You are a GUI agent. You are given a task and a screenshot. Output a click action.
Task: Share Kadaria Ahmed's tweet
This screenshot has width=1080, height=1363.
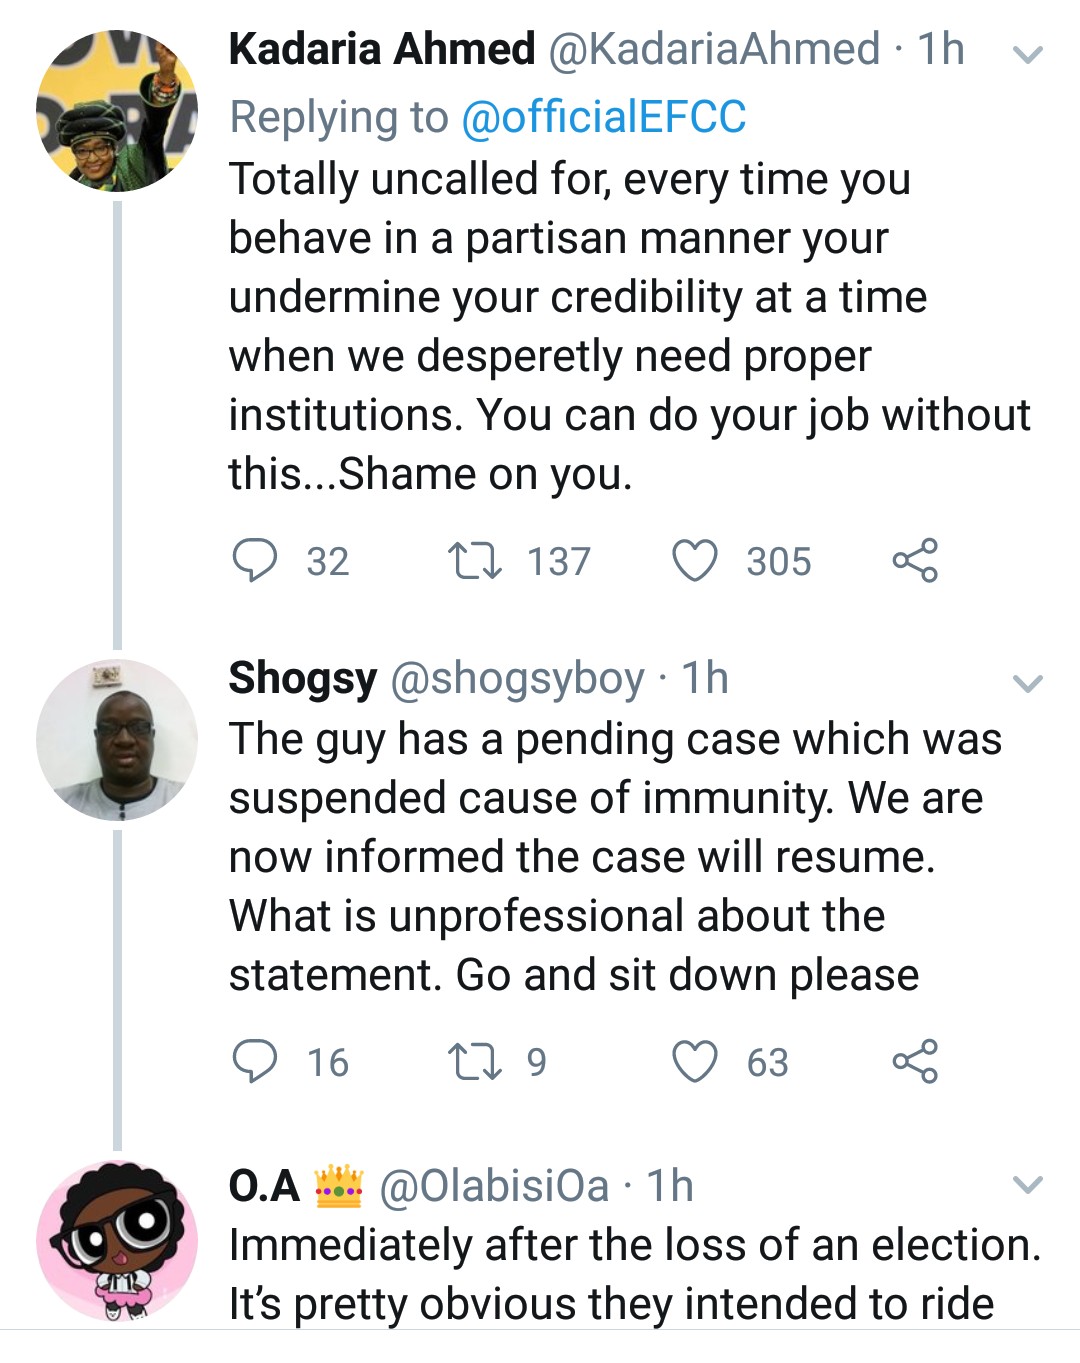pos(915,560)
